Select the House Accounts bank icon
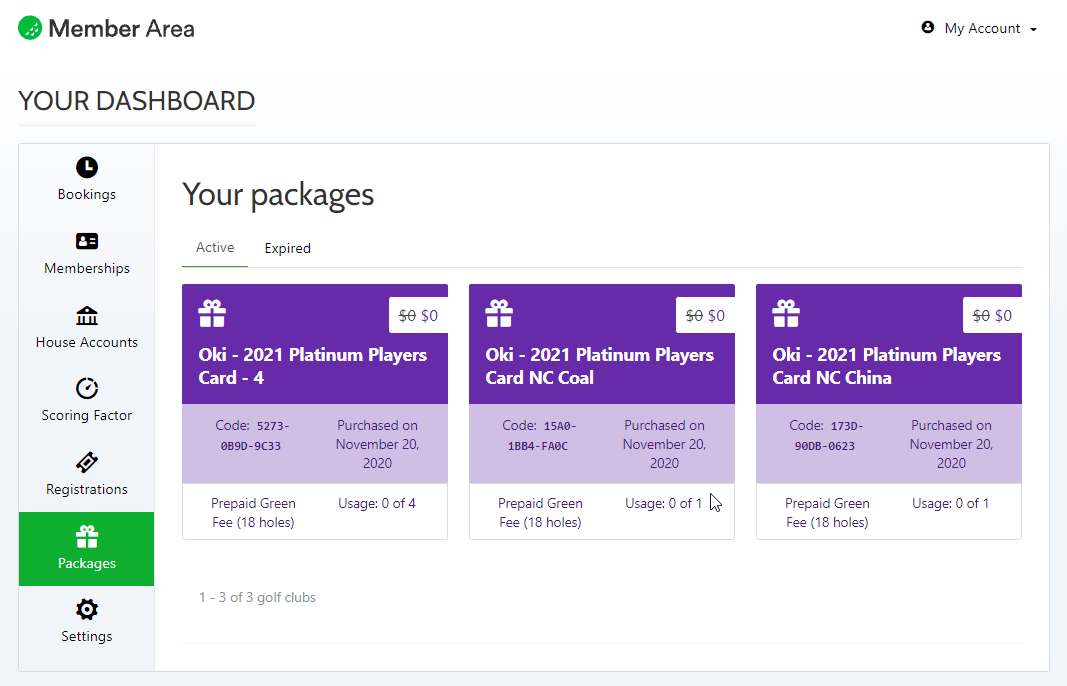Image resolution: width=1067 pixels, height=686 pixels. (x=87, y=315)
